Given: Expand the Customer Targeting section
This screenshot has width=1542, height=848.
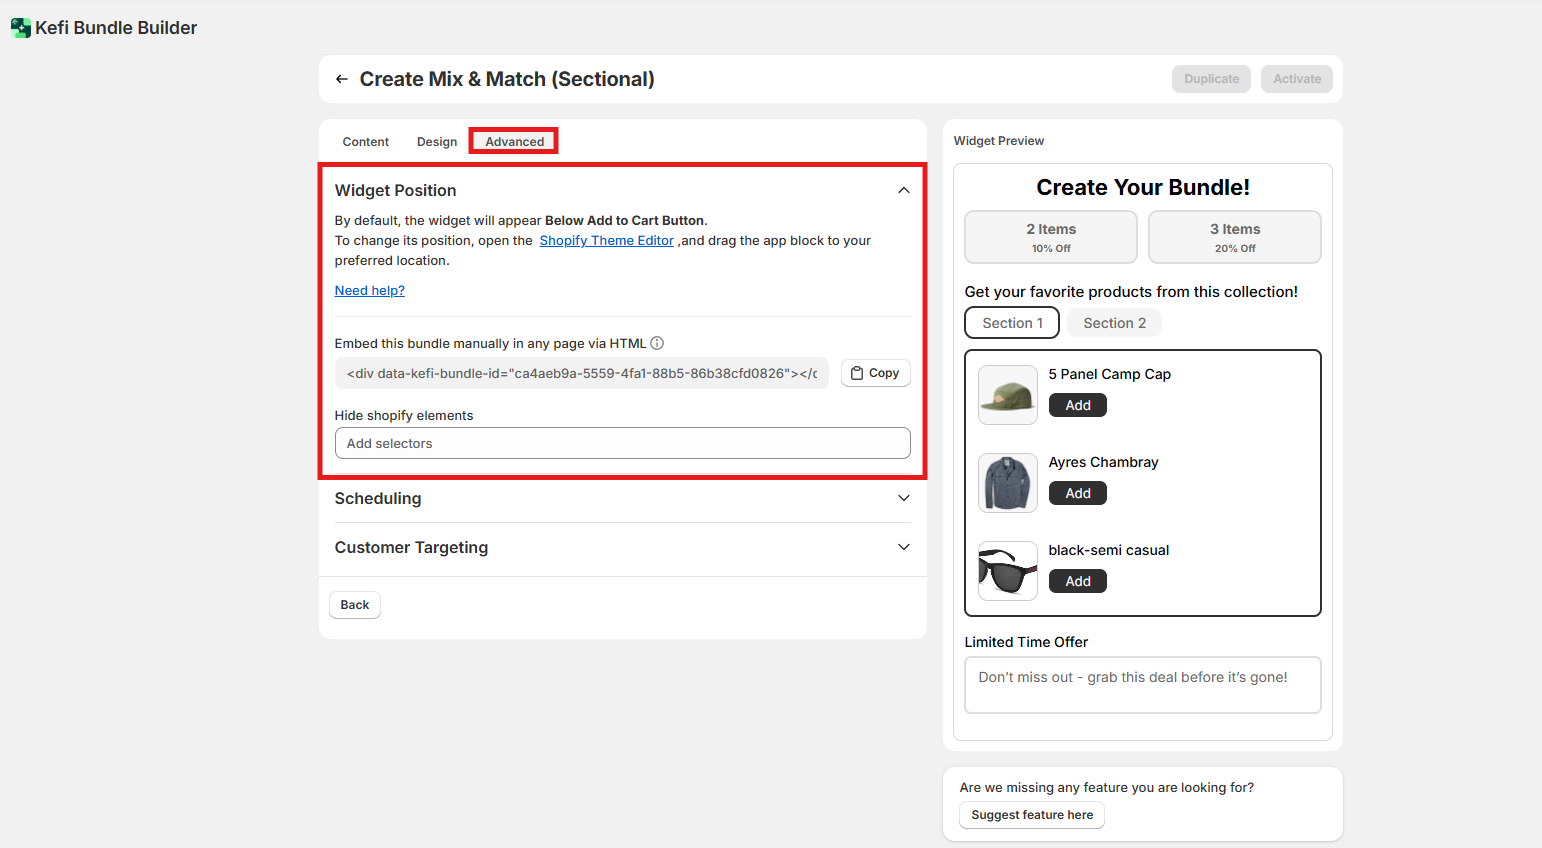Looking at the screenshot, I should [x=903, y=547].
